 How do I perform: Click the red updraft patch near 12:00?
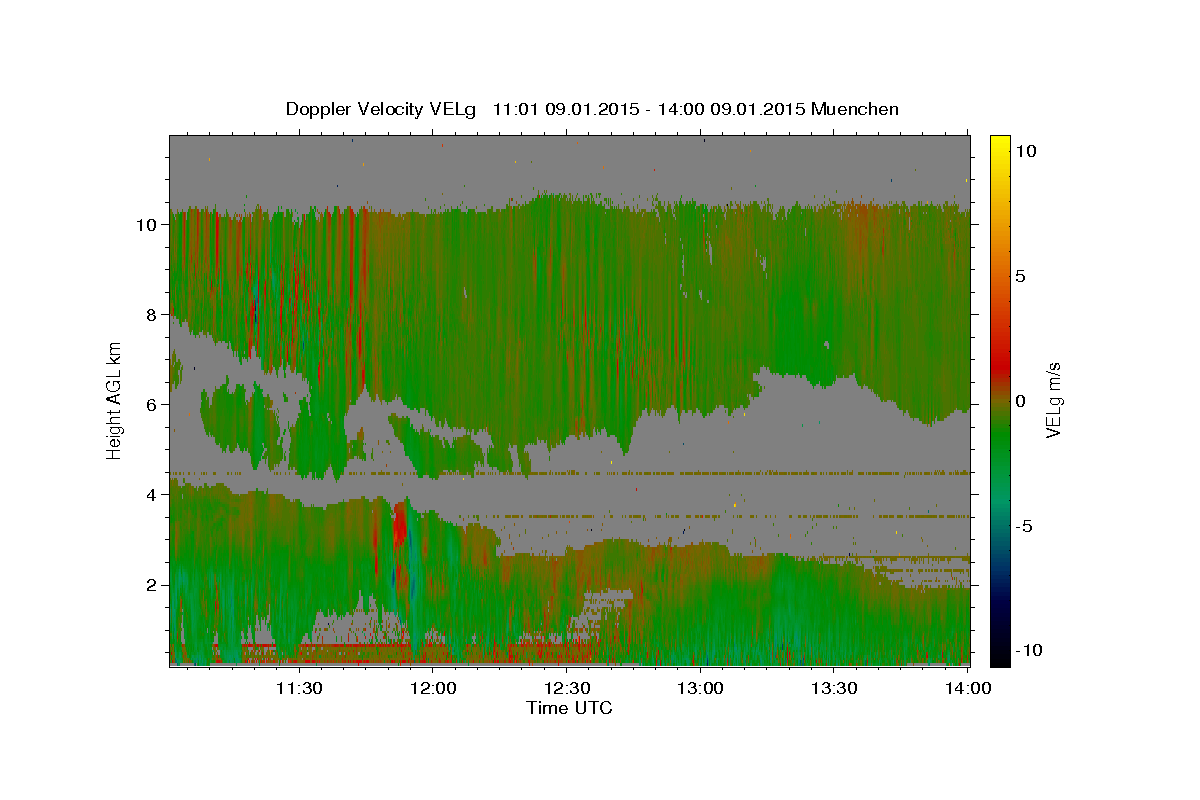[x=400, y=525]
